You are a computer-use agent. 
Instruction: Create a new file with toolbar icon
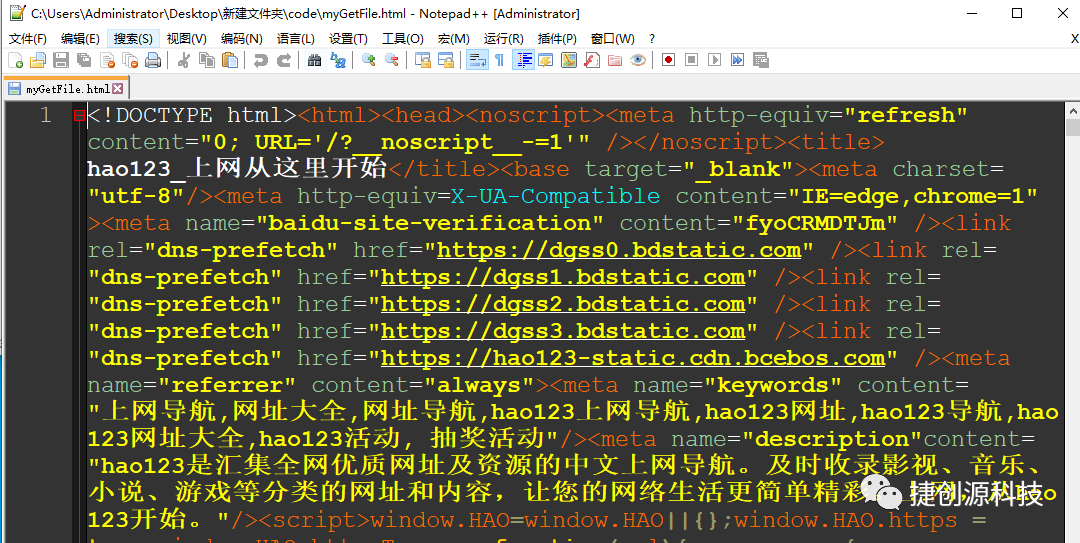[x=15, y=60]
